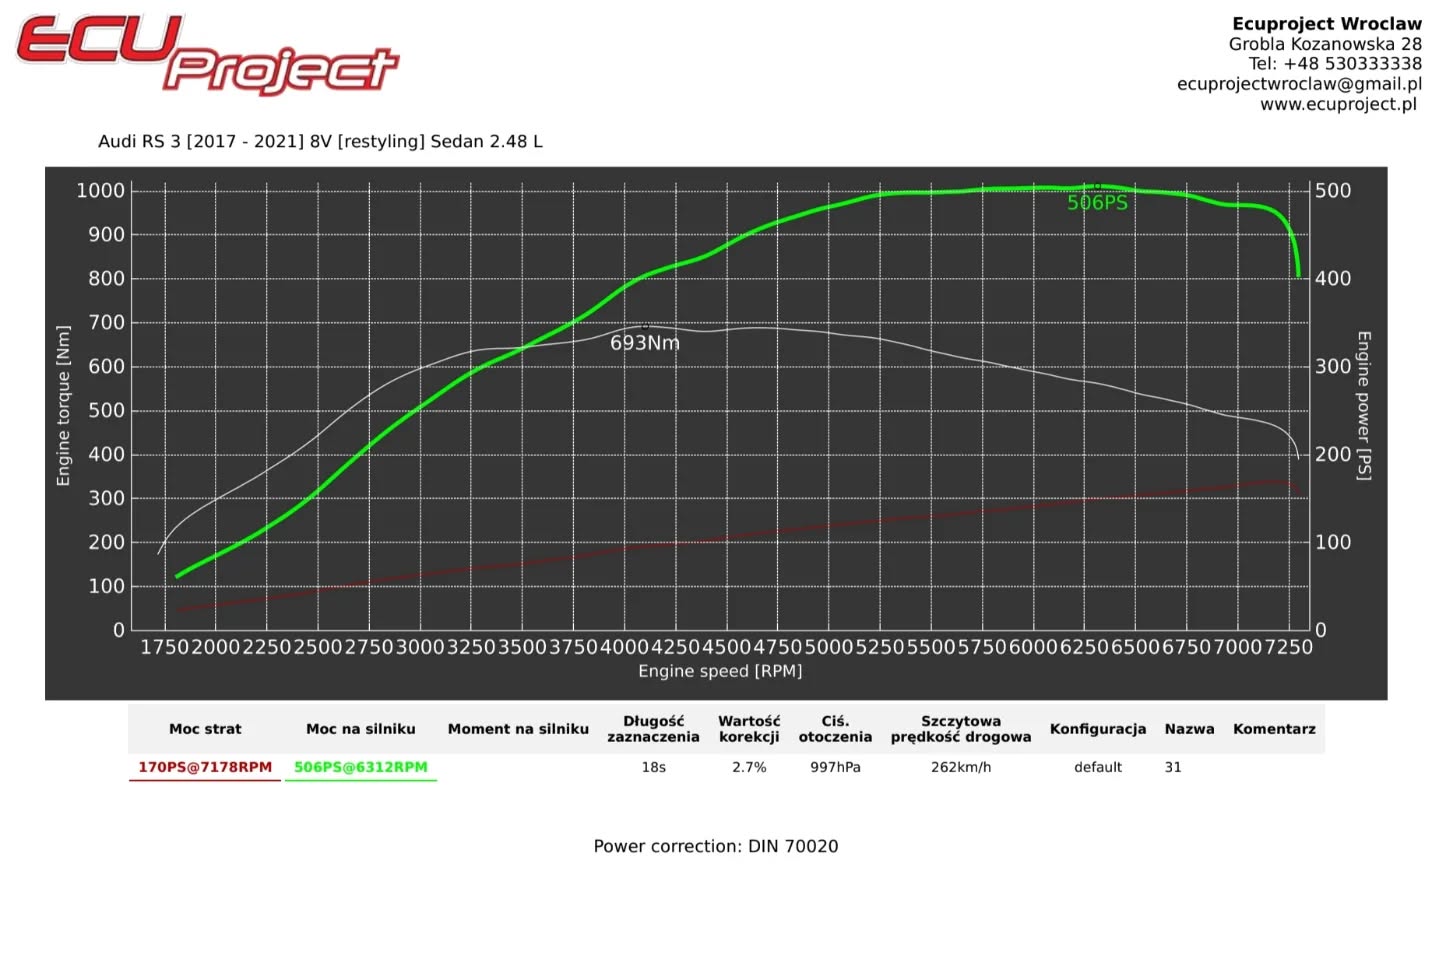Image resolution: width=1439 pixels, height=959 pixels.
Task: Click the Moc na silniku column header
Action: pyautogui.click(x=361, y=729)
